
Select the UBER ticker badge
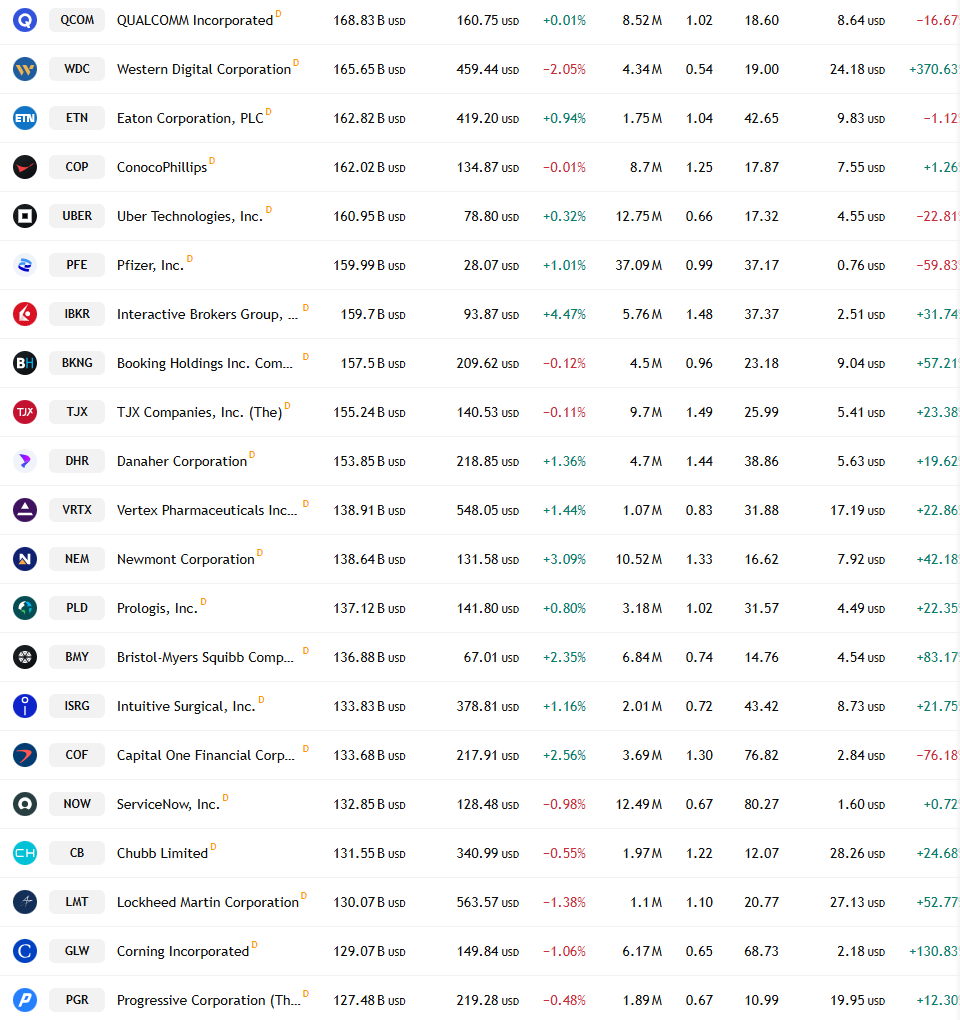(x=77, y=216)
